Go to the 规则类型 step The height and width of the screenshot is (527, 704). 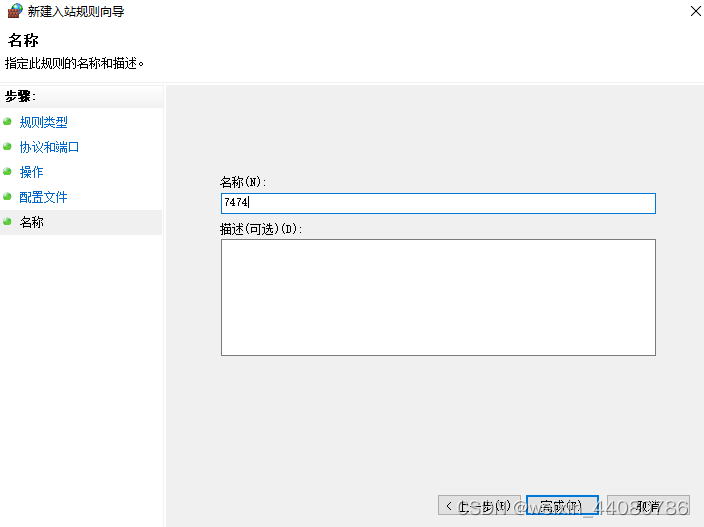coord(44,122)
